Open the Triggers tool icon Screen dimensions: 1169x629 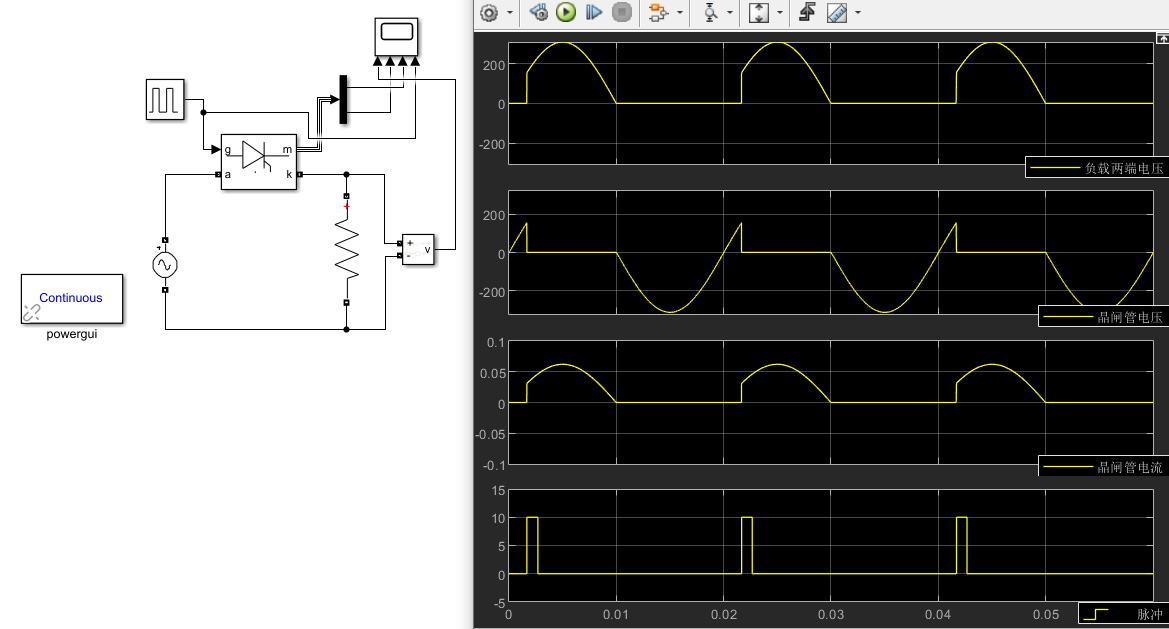point(808,13)
